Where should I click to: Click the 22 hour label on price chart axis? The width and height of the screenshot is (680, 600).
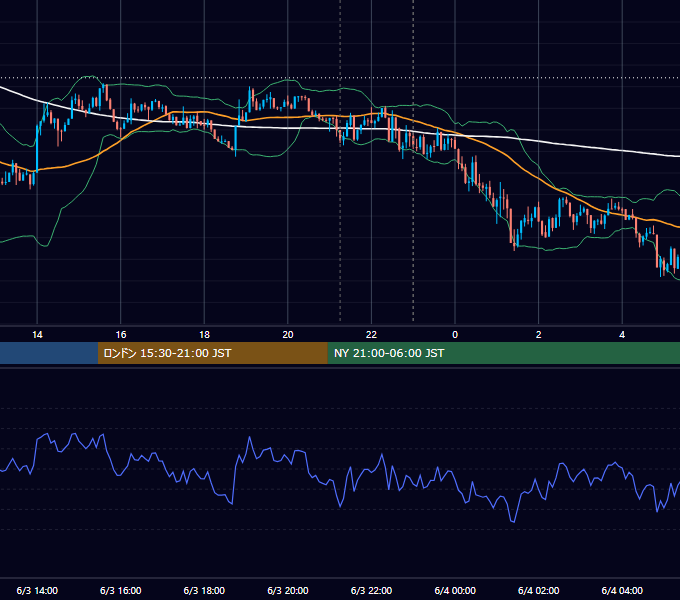pyautogui.click(x=371, y=335)
